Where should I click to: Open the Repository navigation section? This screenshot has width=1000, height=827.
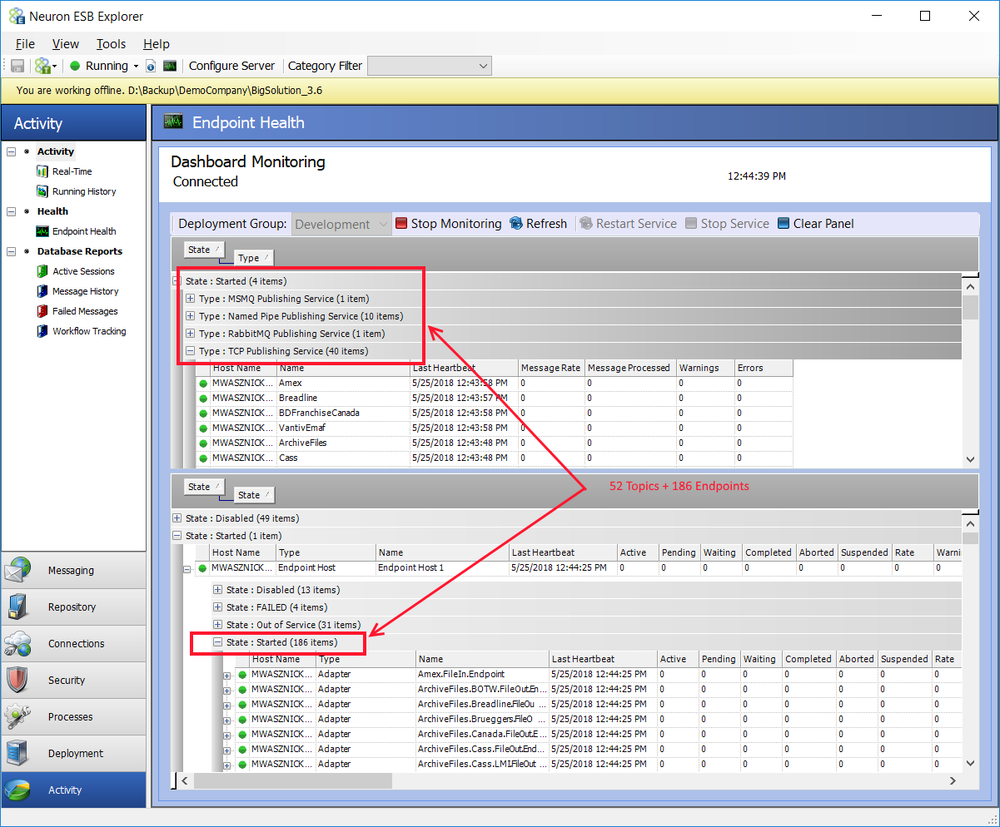click(x=74, y=607)
